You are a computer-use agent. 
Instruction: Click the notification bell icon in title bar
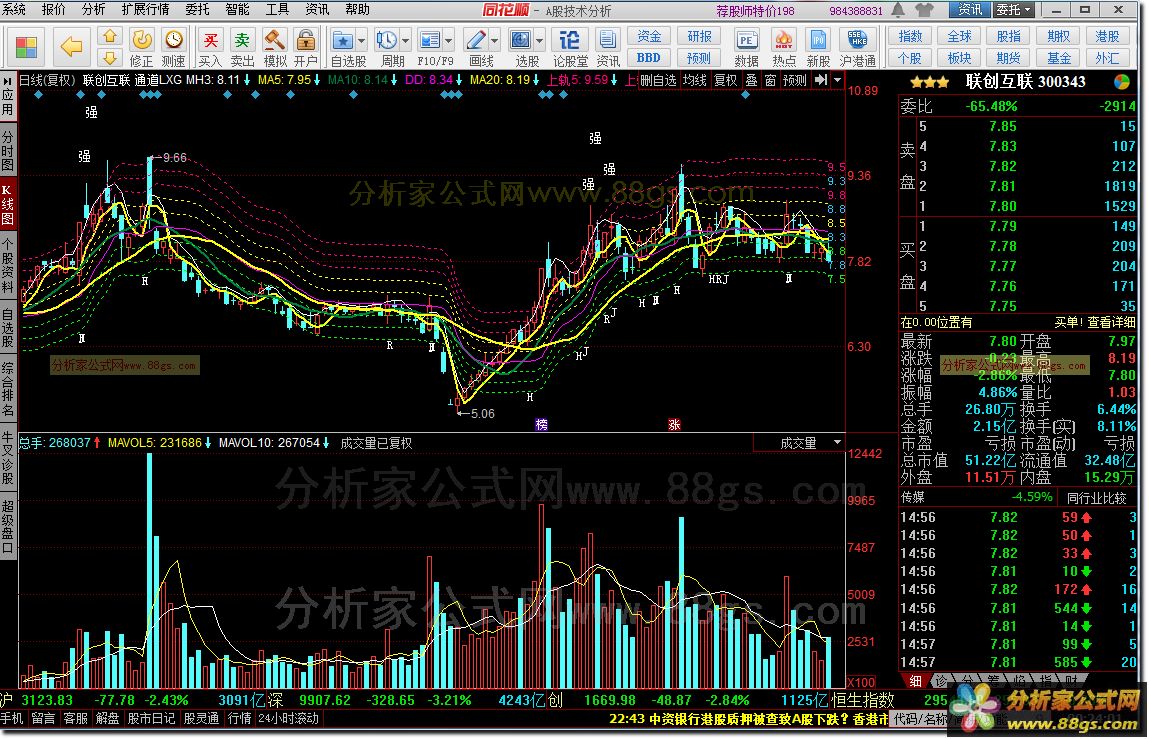coord(898,10)
